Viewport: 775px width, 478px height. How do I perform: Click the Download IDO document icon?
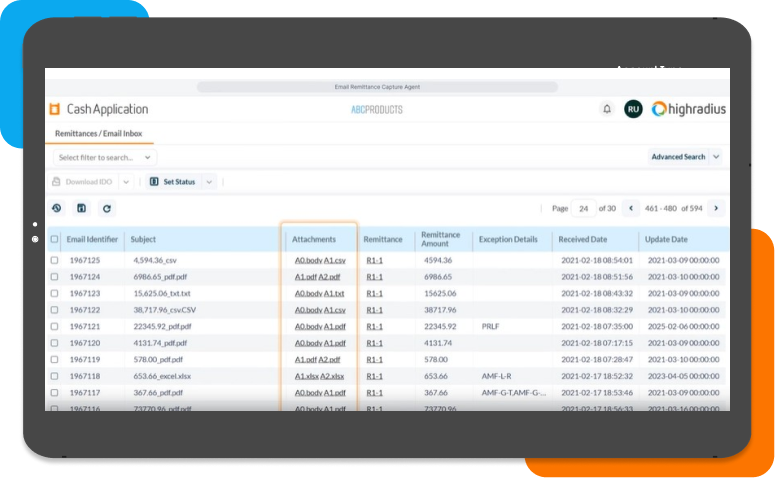tap(56, 182)
